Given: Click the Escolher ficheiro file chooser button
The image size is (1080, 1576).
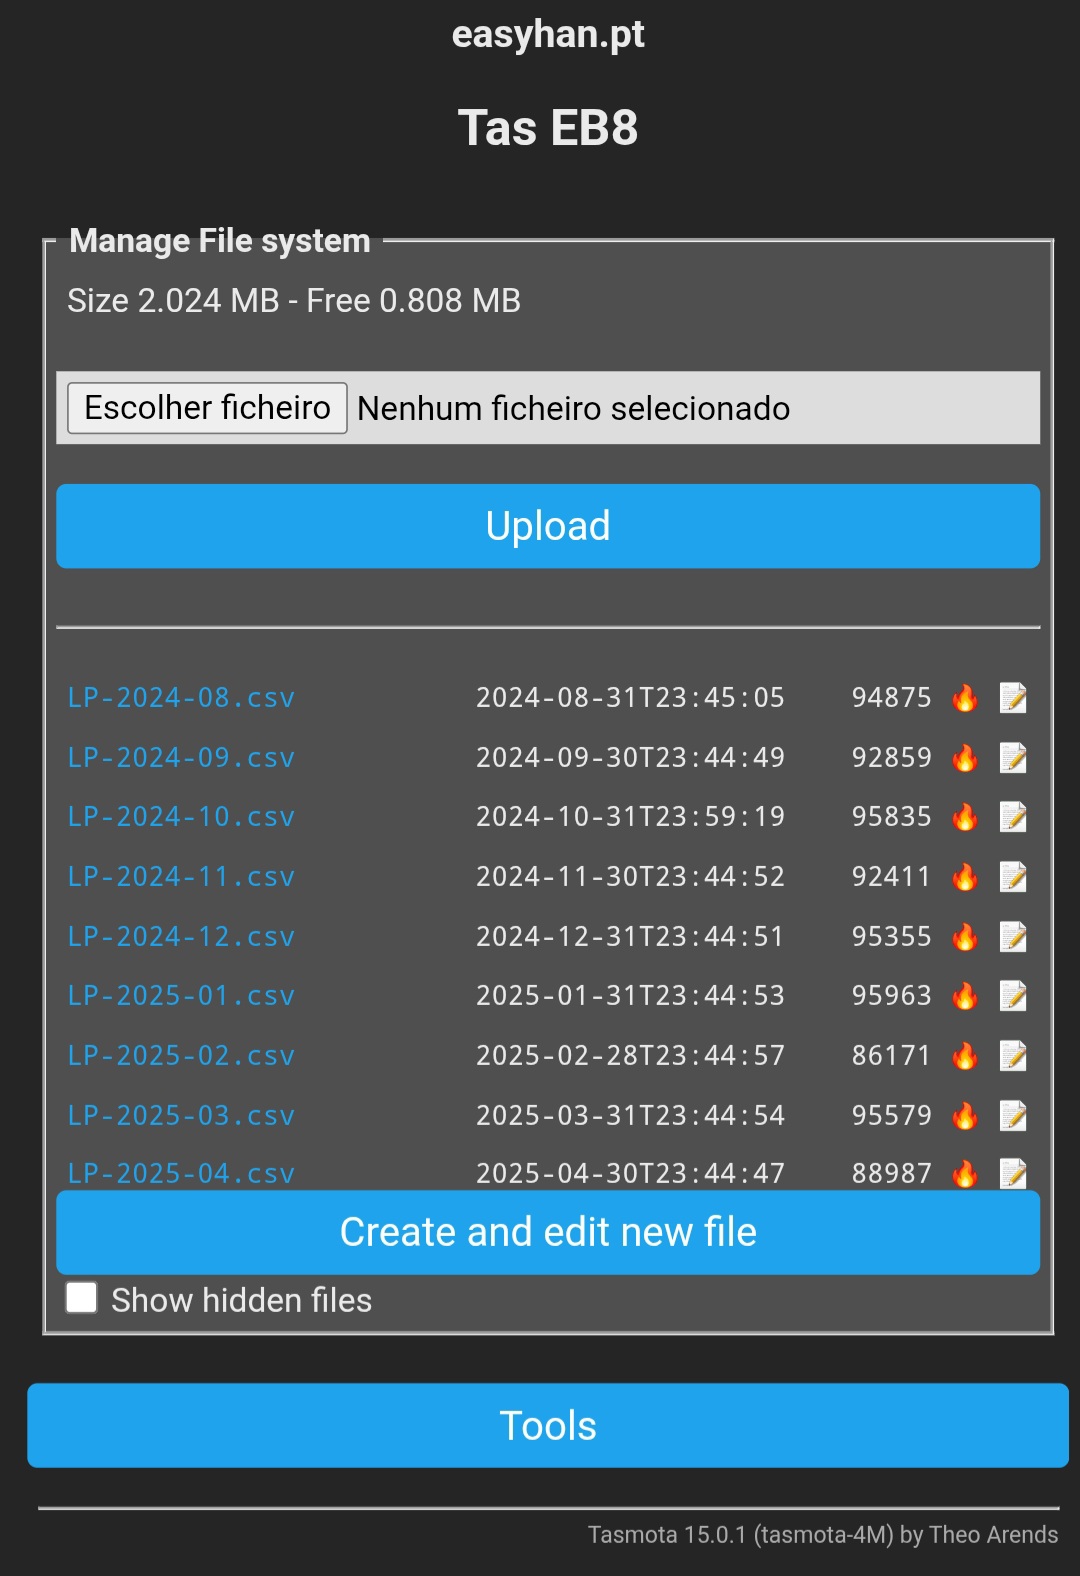Looking at the screenshot, I should pos(207,408).
